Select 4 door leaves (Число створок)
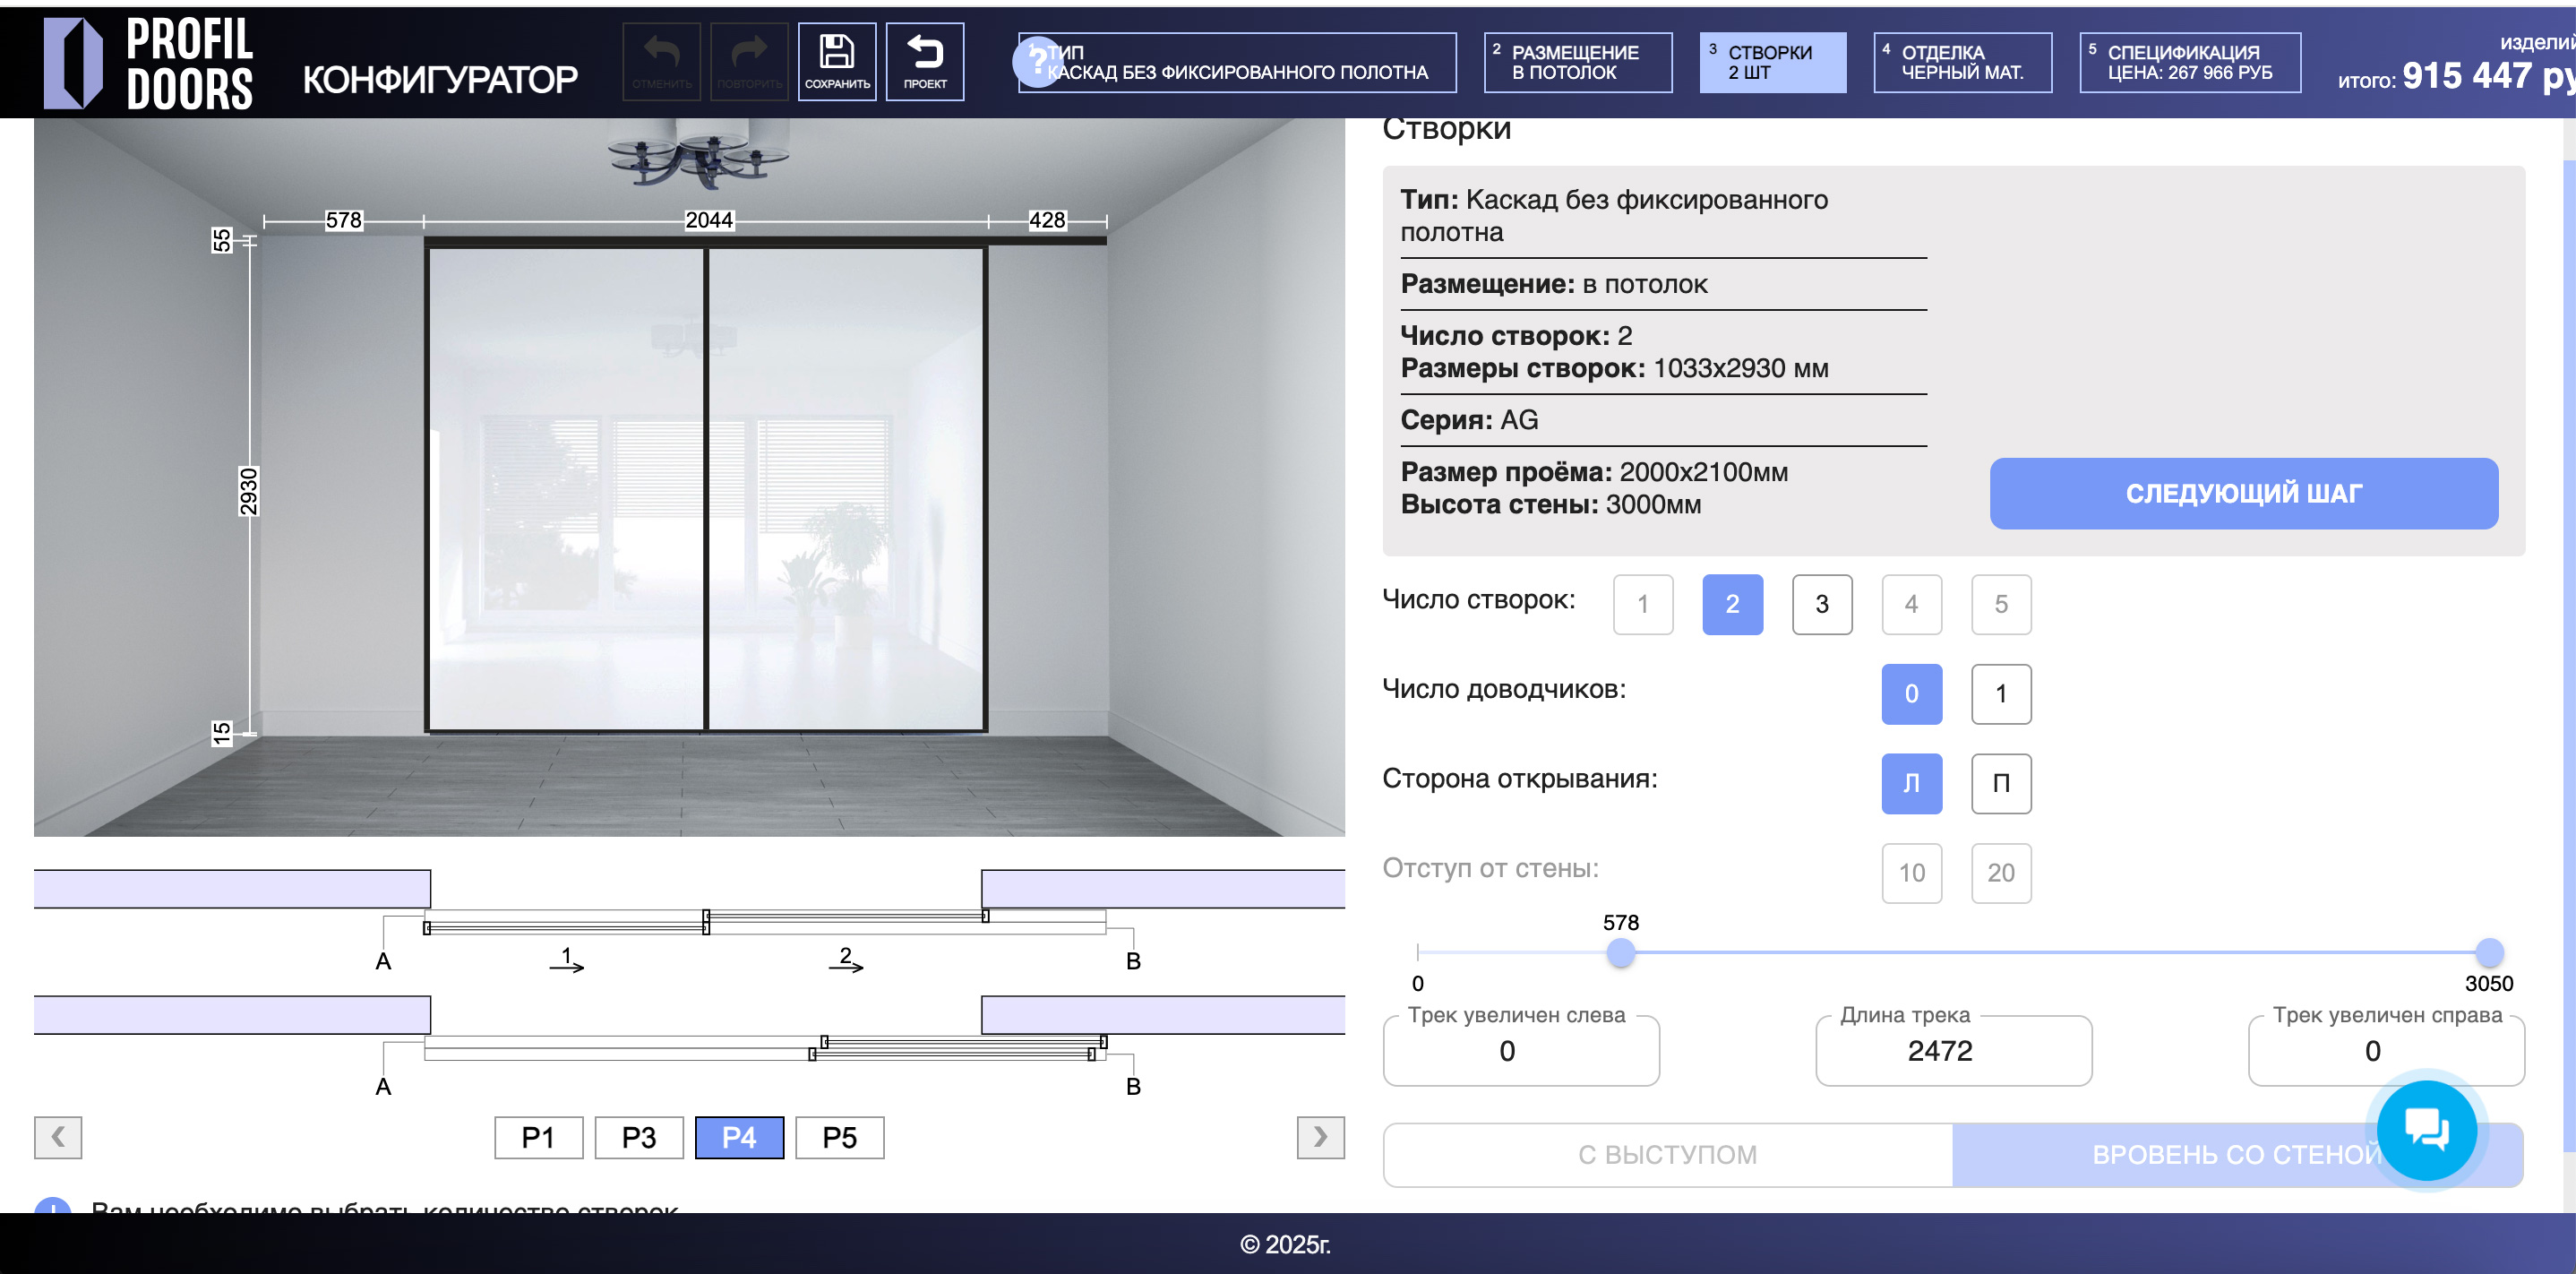 coord(1911,604)
